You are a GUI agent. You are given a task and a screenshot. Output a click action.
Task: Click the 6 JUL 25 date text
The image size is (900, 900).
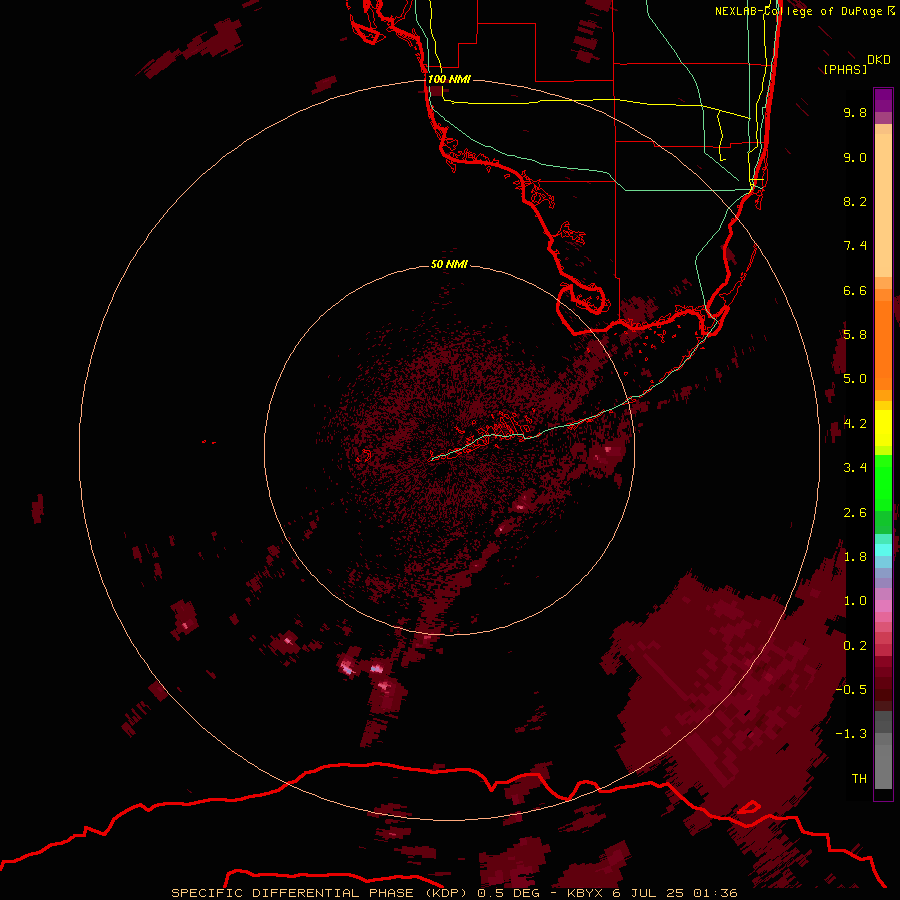[648, 893]
